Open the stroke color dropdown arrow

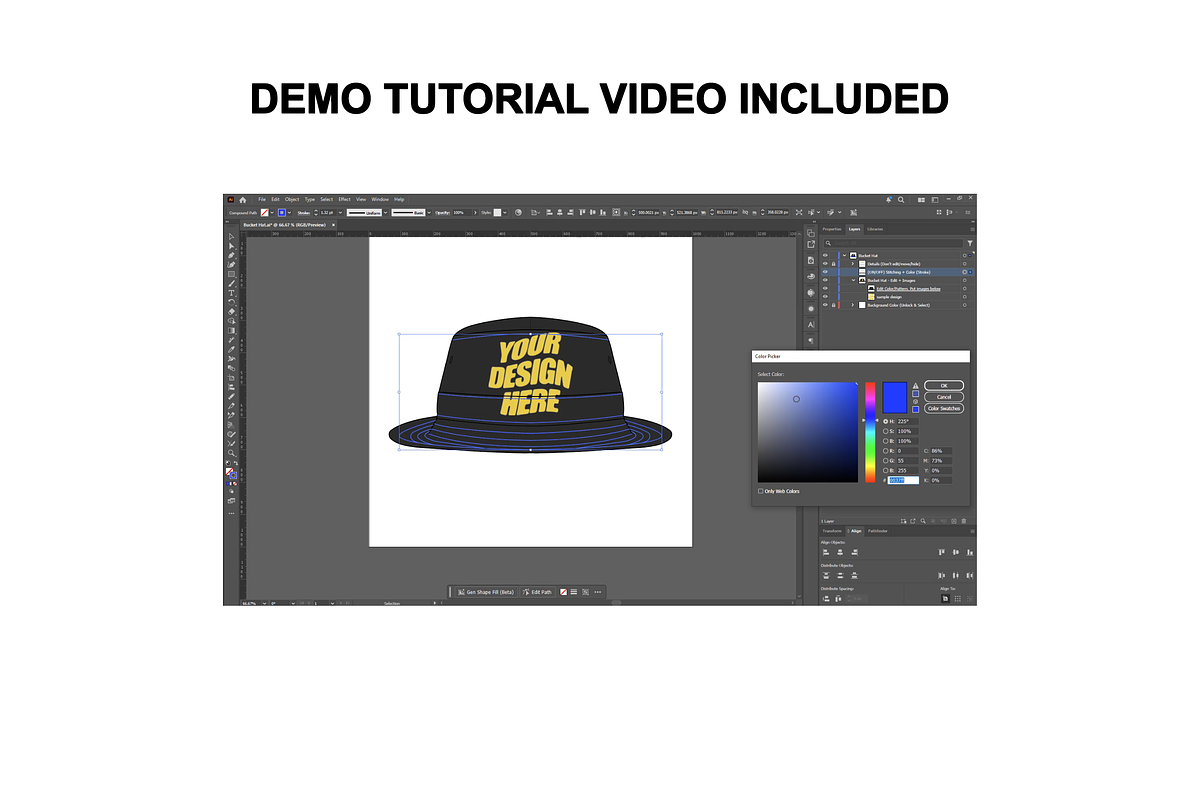[290, 213]
